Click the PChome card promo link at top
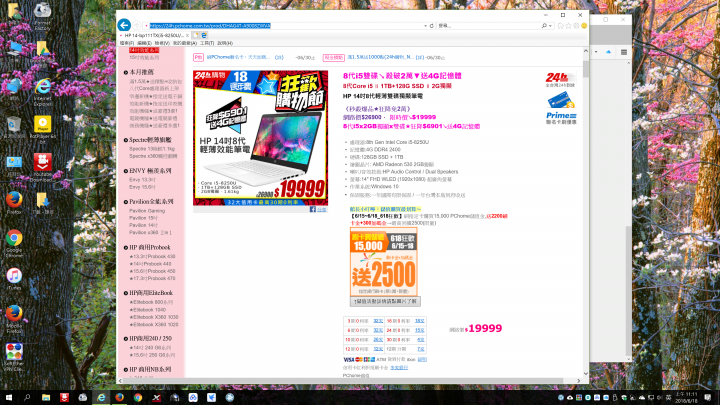 click(x=238, y=57)
